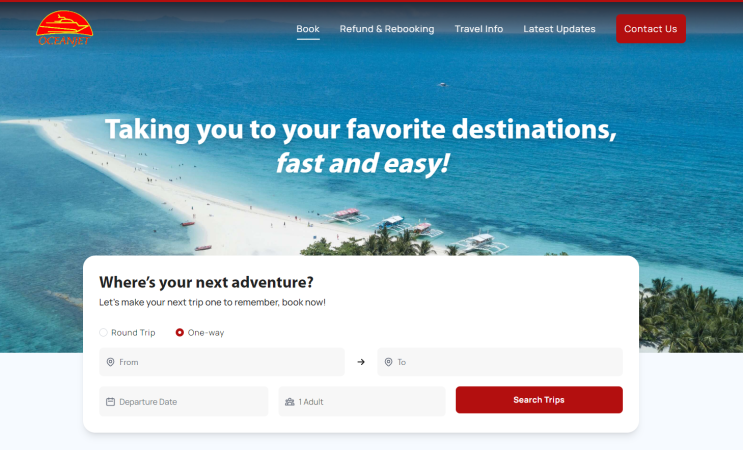Click the location pin icon in From field
The height and width of the screenshot is (450, 743).
coord(110,362)
